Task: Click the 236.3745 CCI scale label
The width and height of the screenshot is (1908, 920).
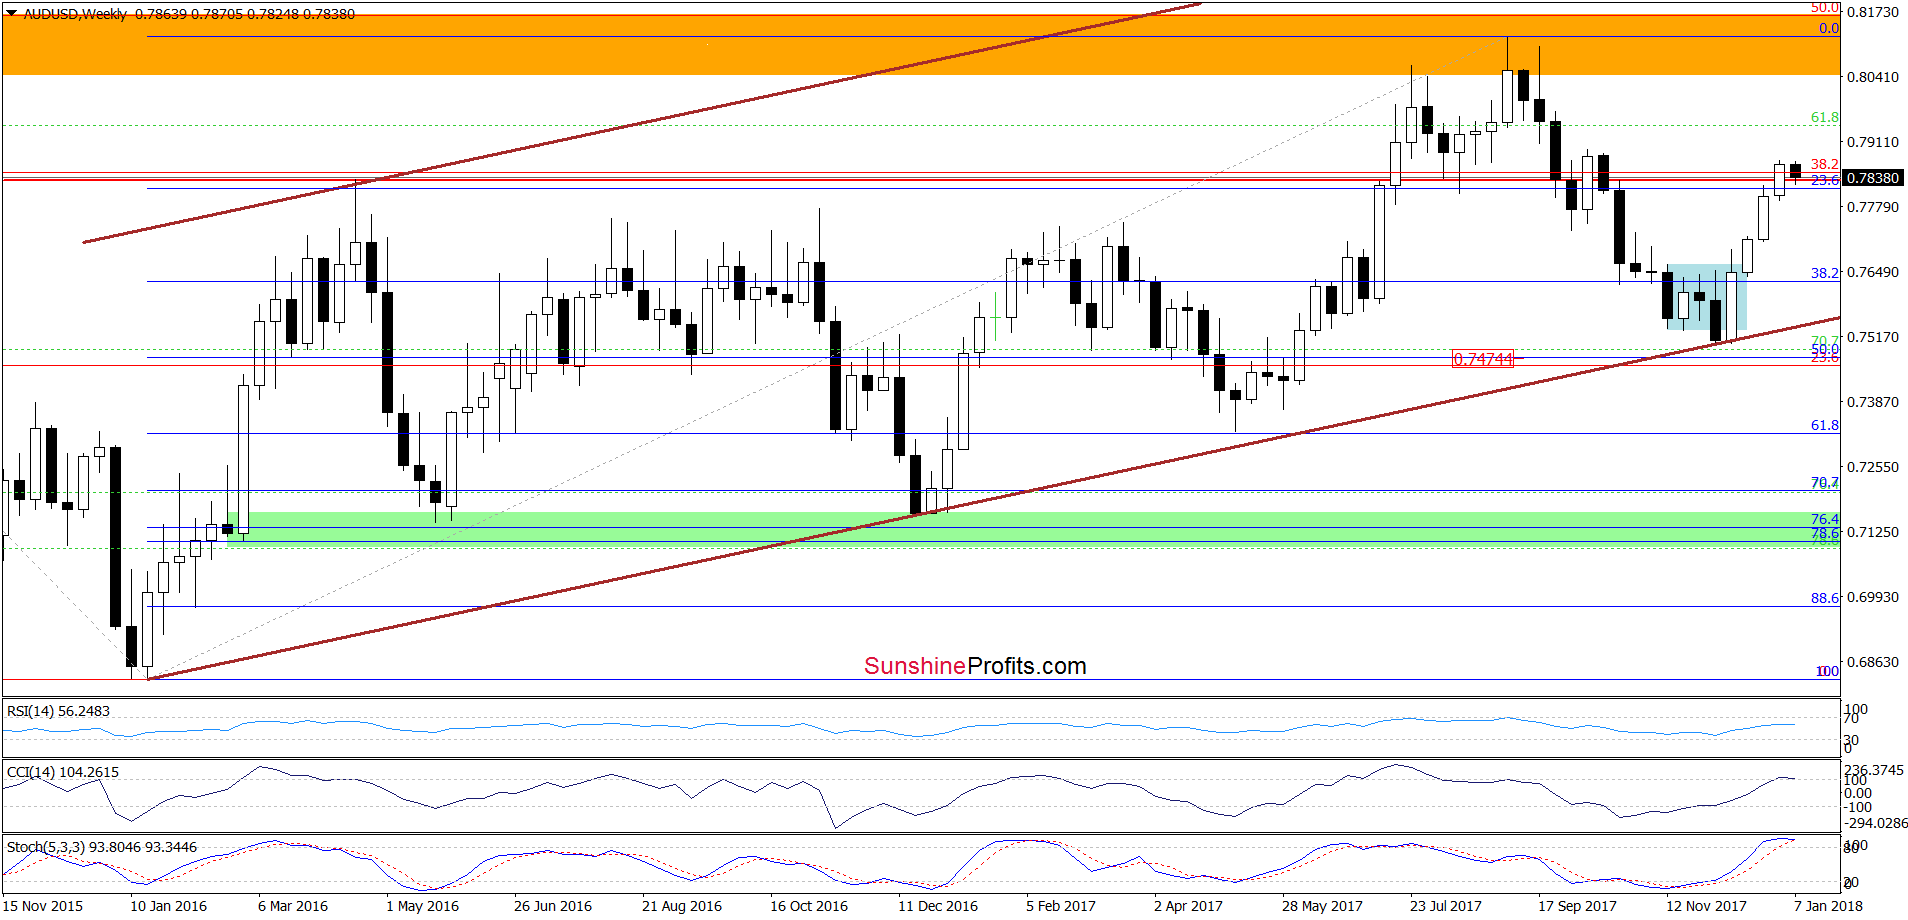Action: [x=1874, y=770]
